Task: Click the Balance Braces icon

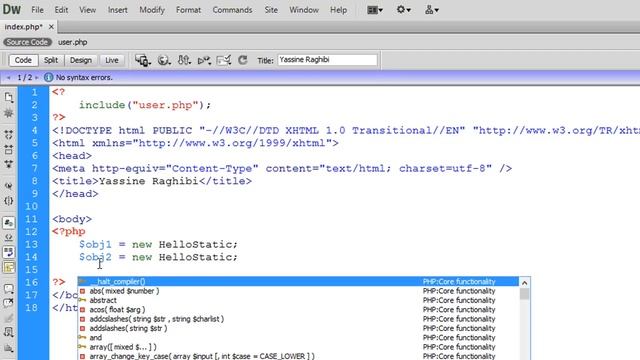Action: coord(9,201)
